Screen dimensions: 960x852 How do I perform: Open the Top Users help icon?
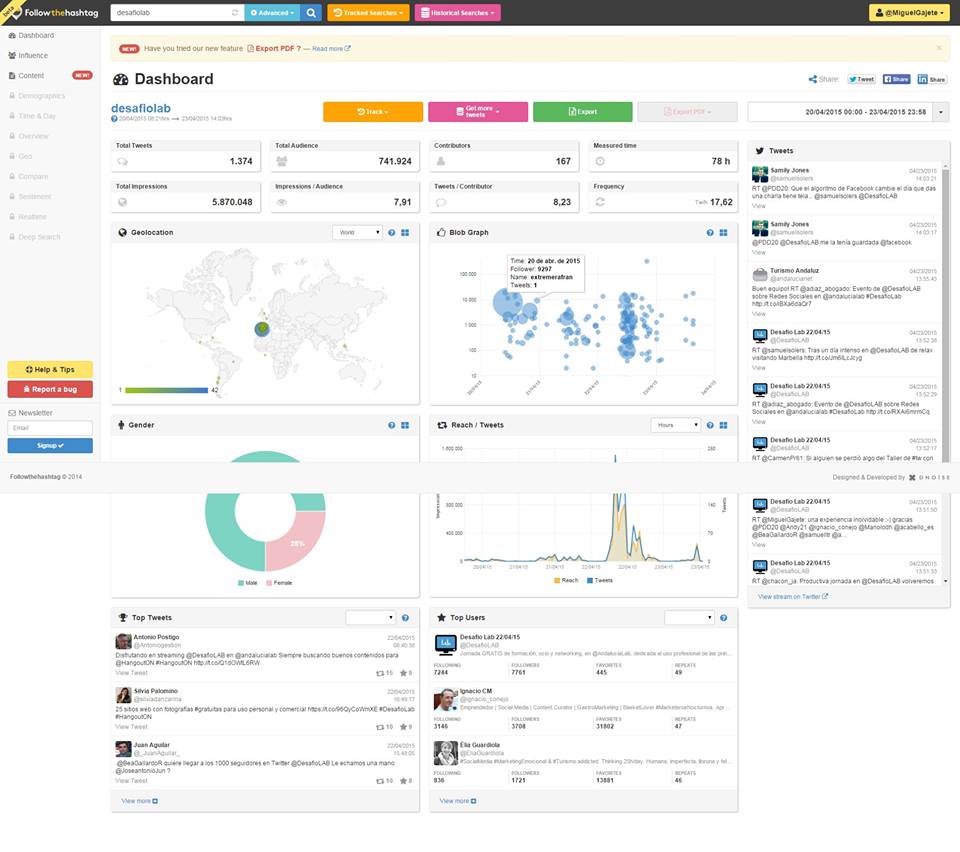[x=723, y=618]
